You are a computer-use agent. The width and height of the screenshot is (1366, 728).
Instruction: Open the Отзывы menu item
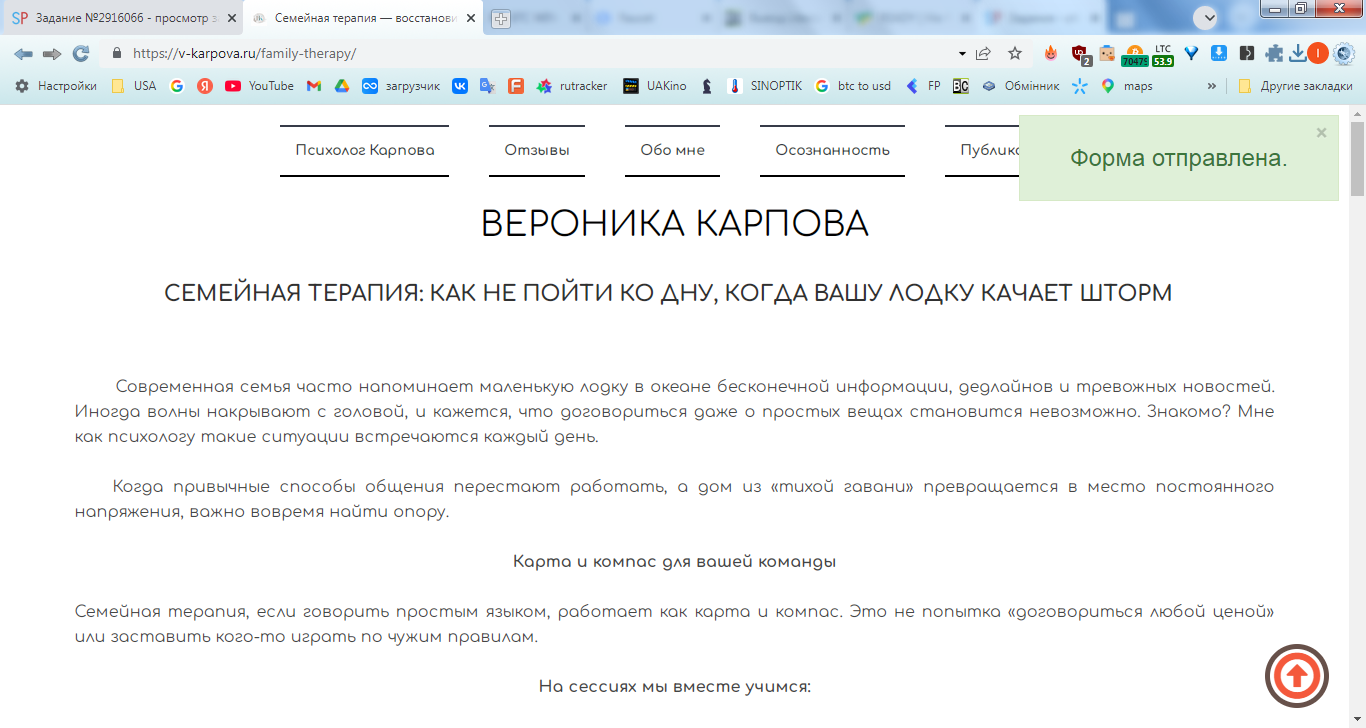pos(537,150)
